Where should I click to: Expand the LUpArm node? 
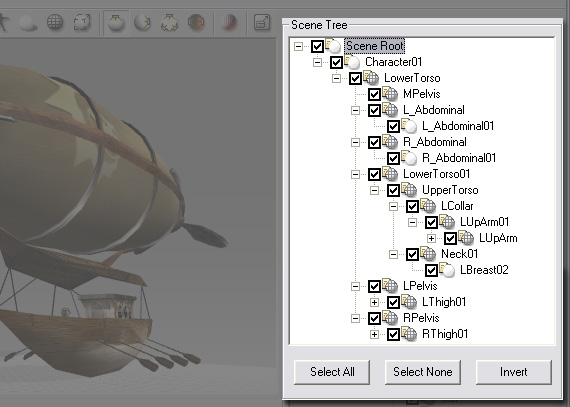(431, 238)
